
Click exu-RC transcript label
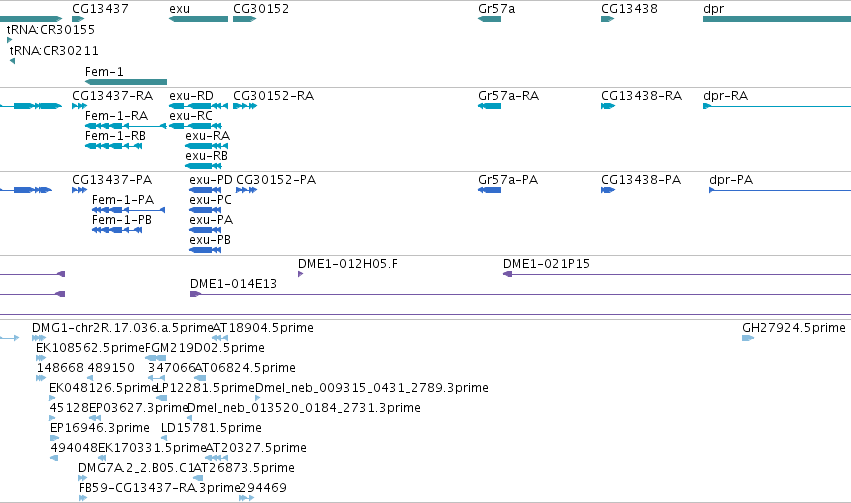click(190, 116)
